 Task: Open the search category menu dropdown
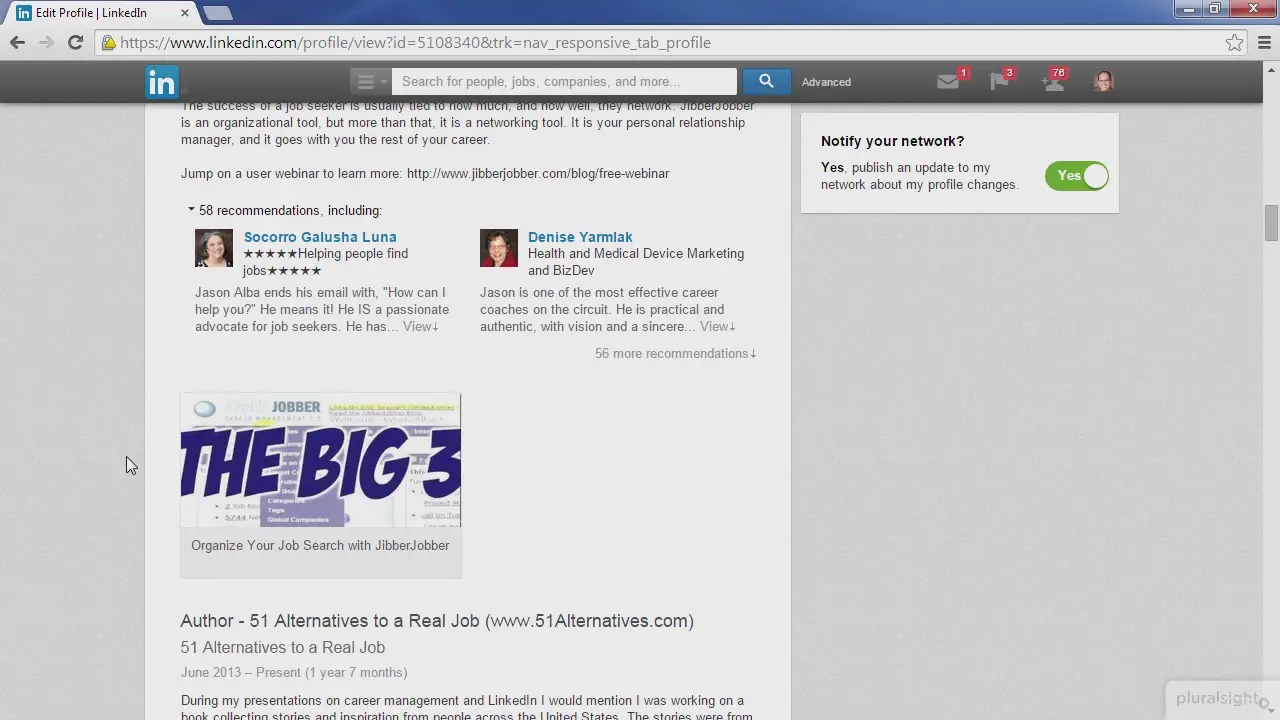click(x=370, y=82)
